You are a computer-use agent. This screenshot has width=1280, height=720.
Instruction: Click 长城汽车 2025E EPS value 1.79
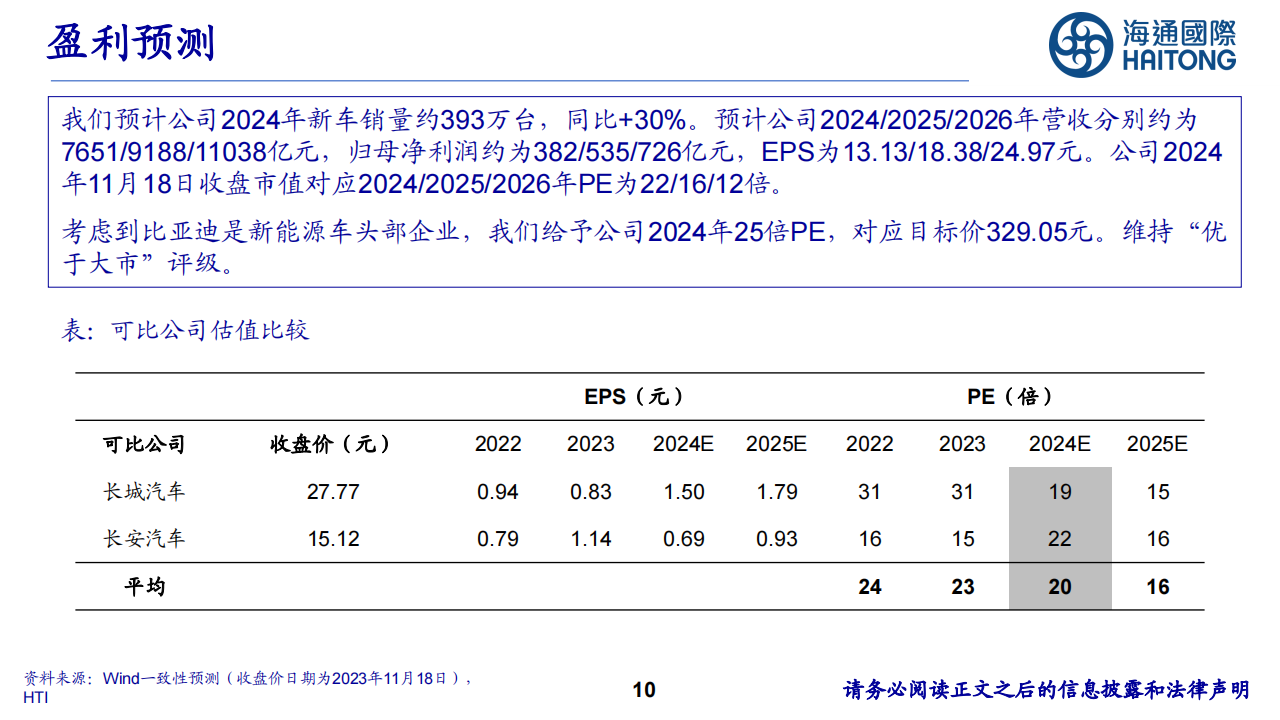pos(777,492)
